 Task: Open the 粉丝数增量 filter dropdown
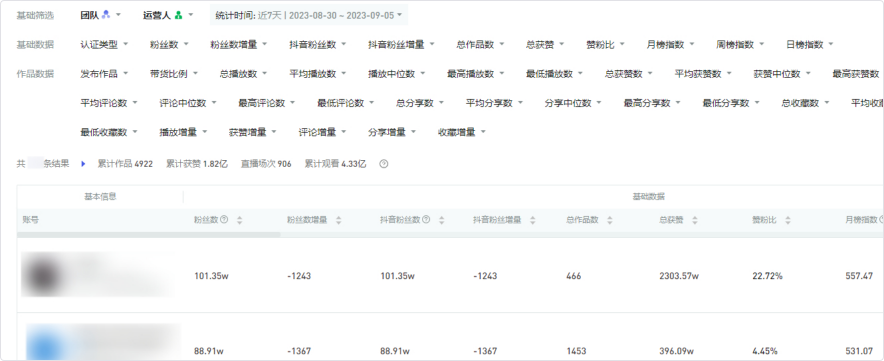(x=238, y=45)
